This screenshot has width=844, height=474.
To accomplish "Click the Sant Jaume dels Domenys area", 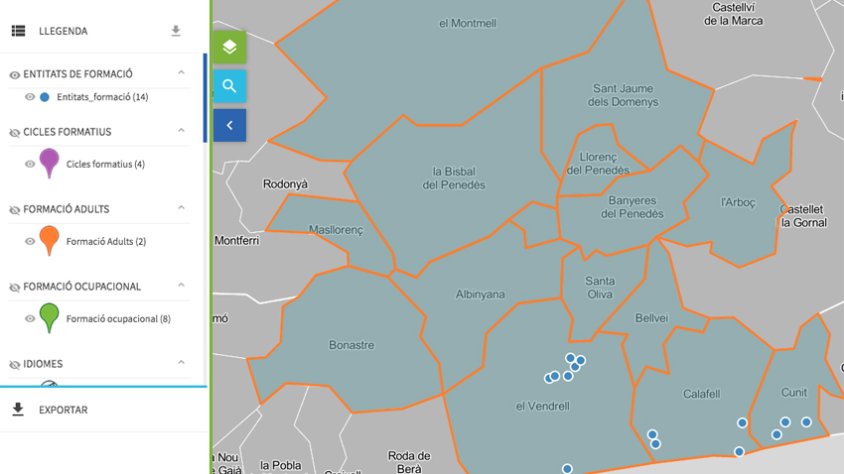I will [623, 95].
